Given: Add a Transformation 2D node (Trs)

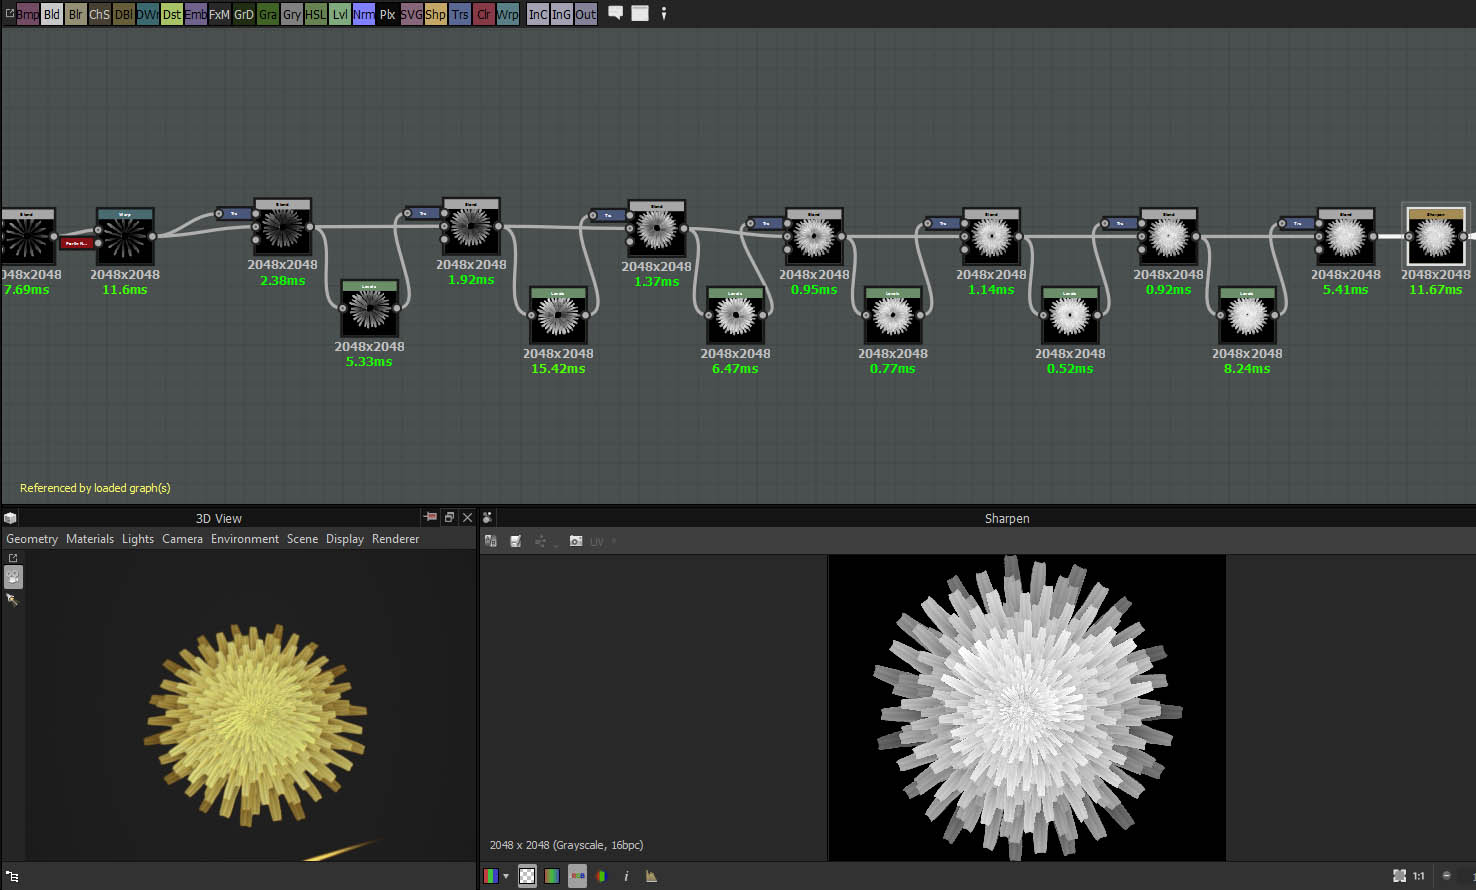Looking at the screenshot, I should click(x=459, y=14).
